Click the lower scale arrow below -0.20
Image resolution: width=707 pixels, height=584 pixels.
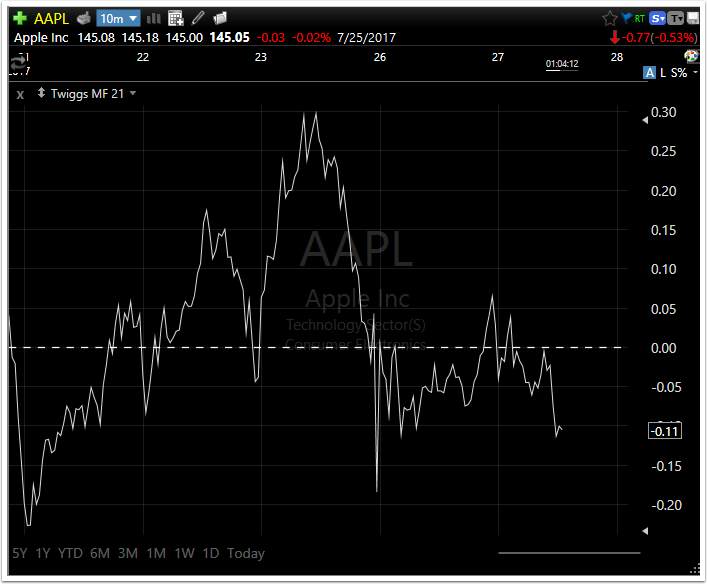(x=645, y=531)
